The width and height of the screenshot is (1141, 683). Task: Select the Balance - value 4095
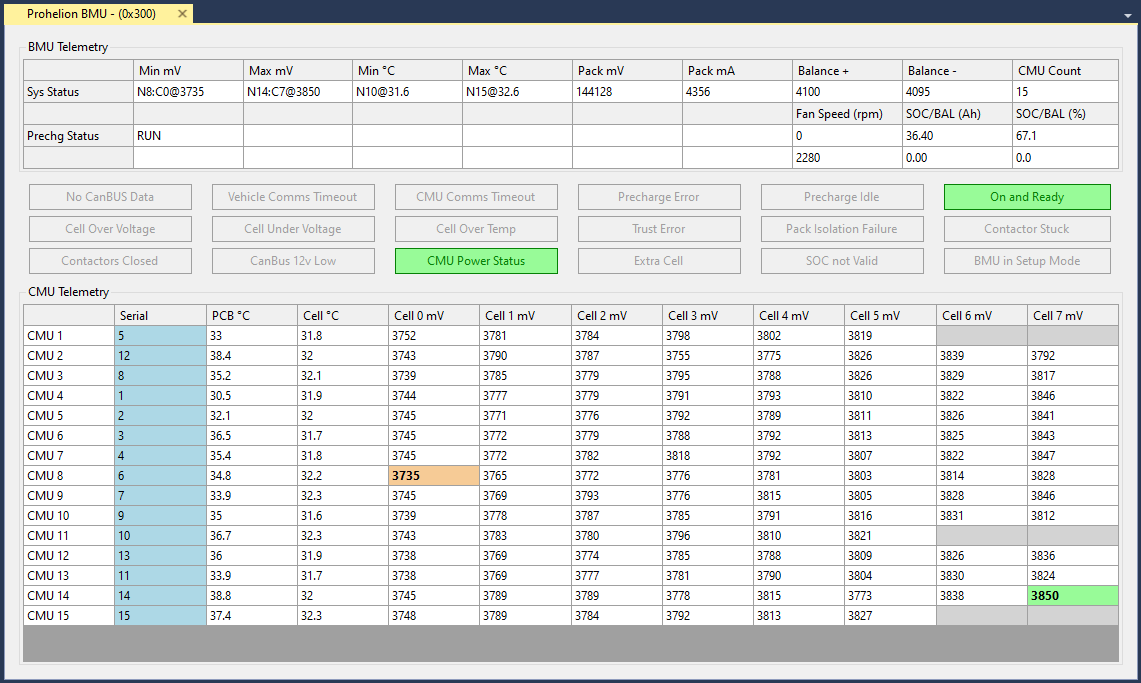[957, 92]
